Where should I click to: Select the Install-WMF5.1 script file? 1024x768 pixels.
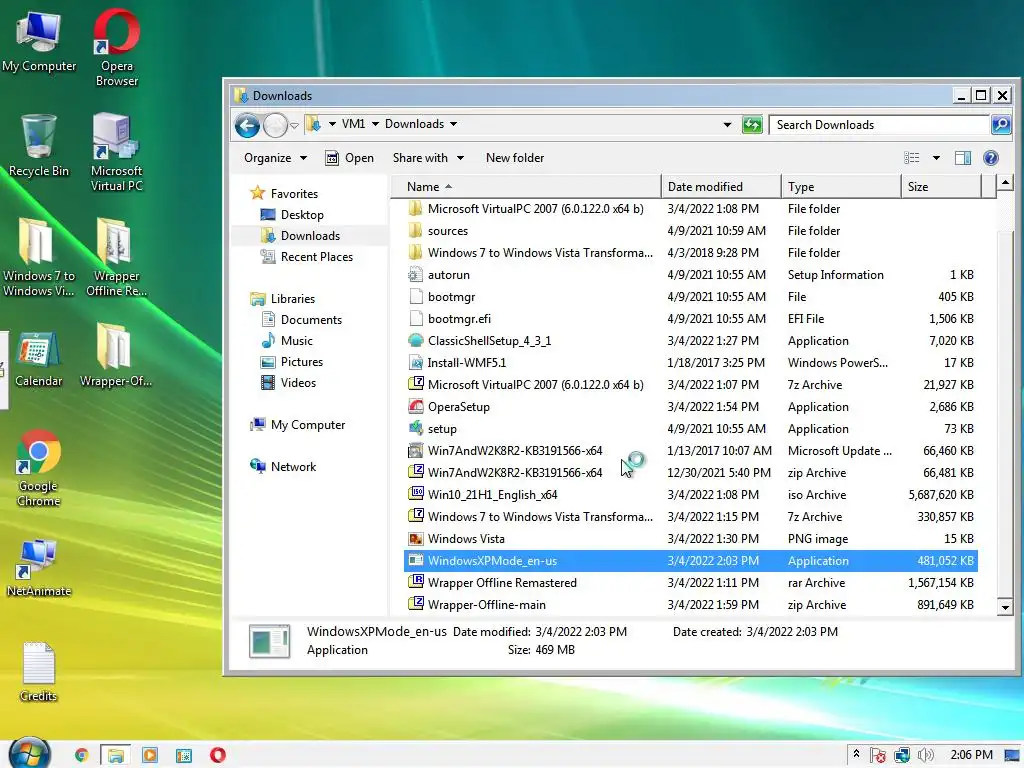[691, 362]
